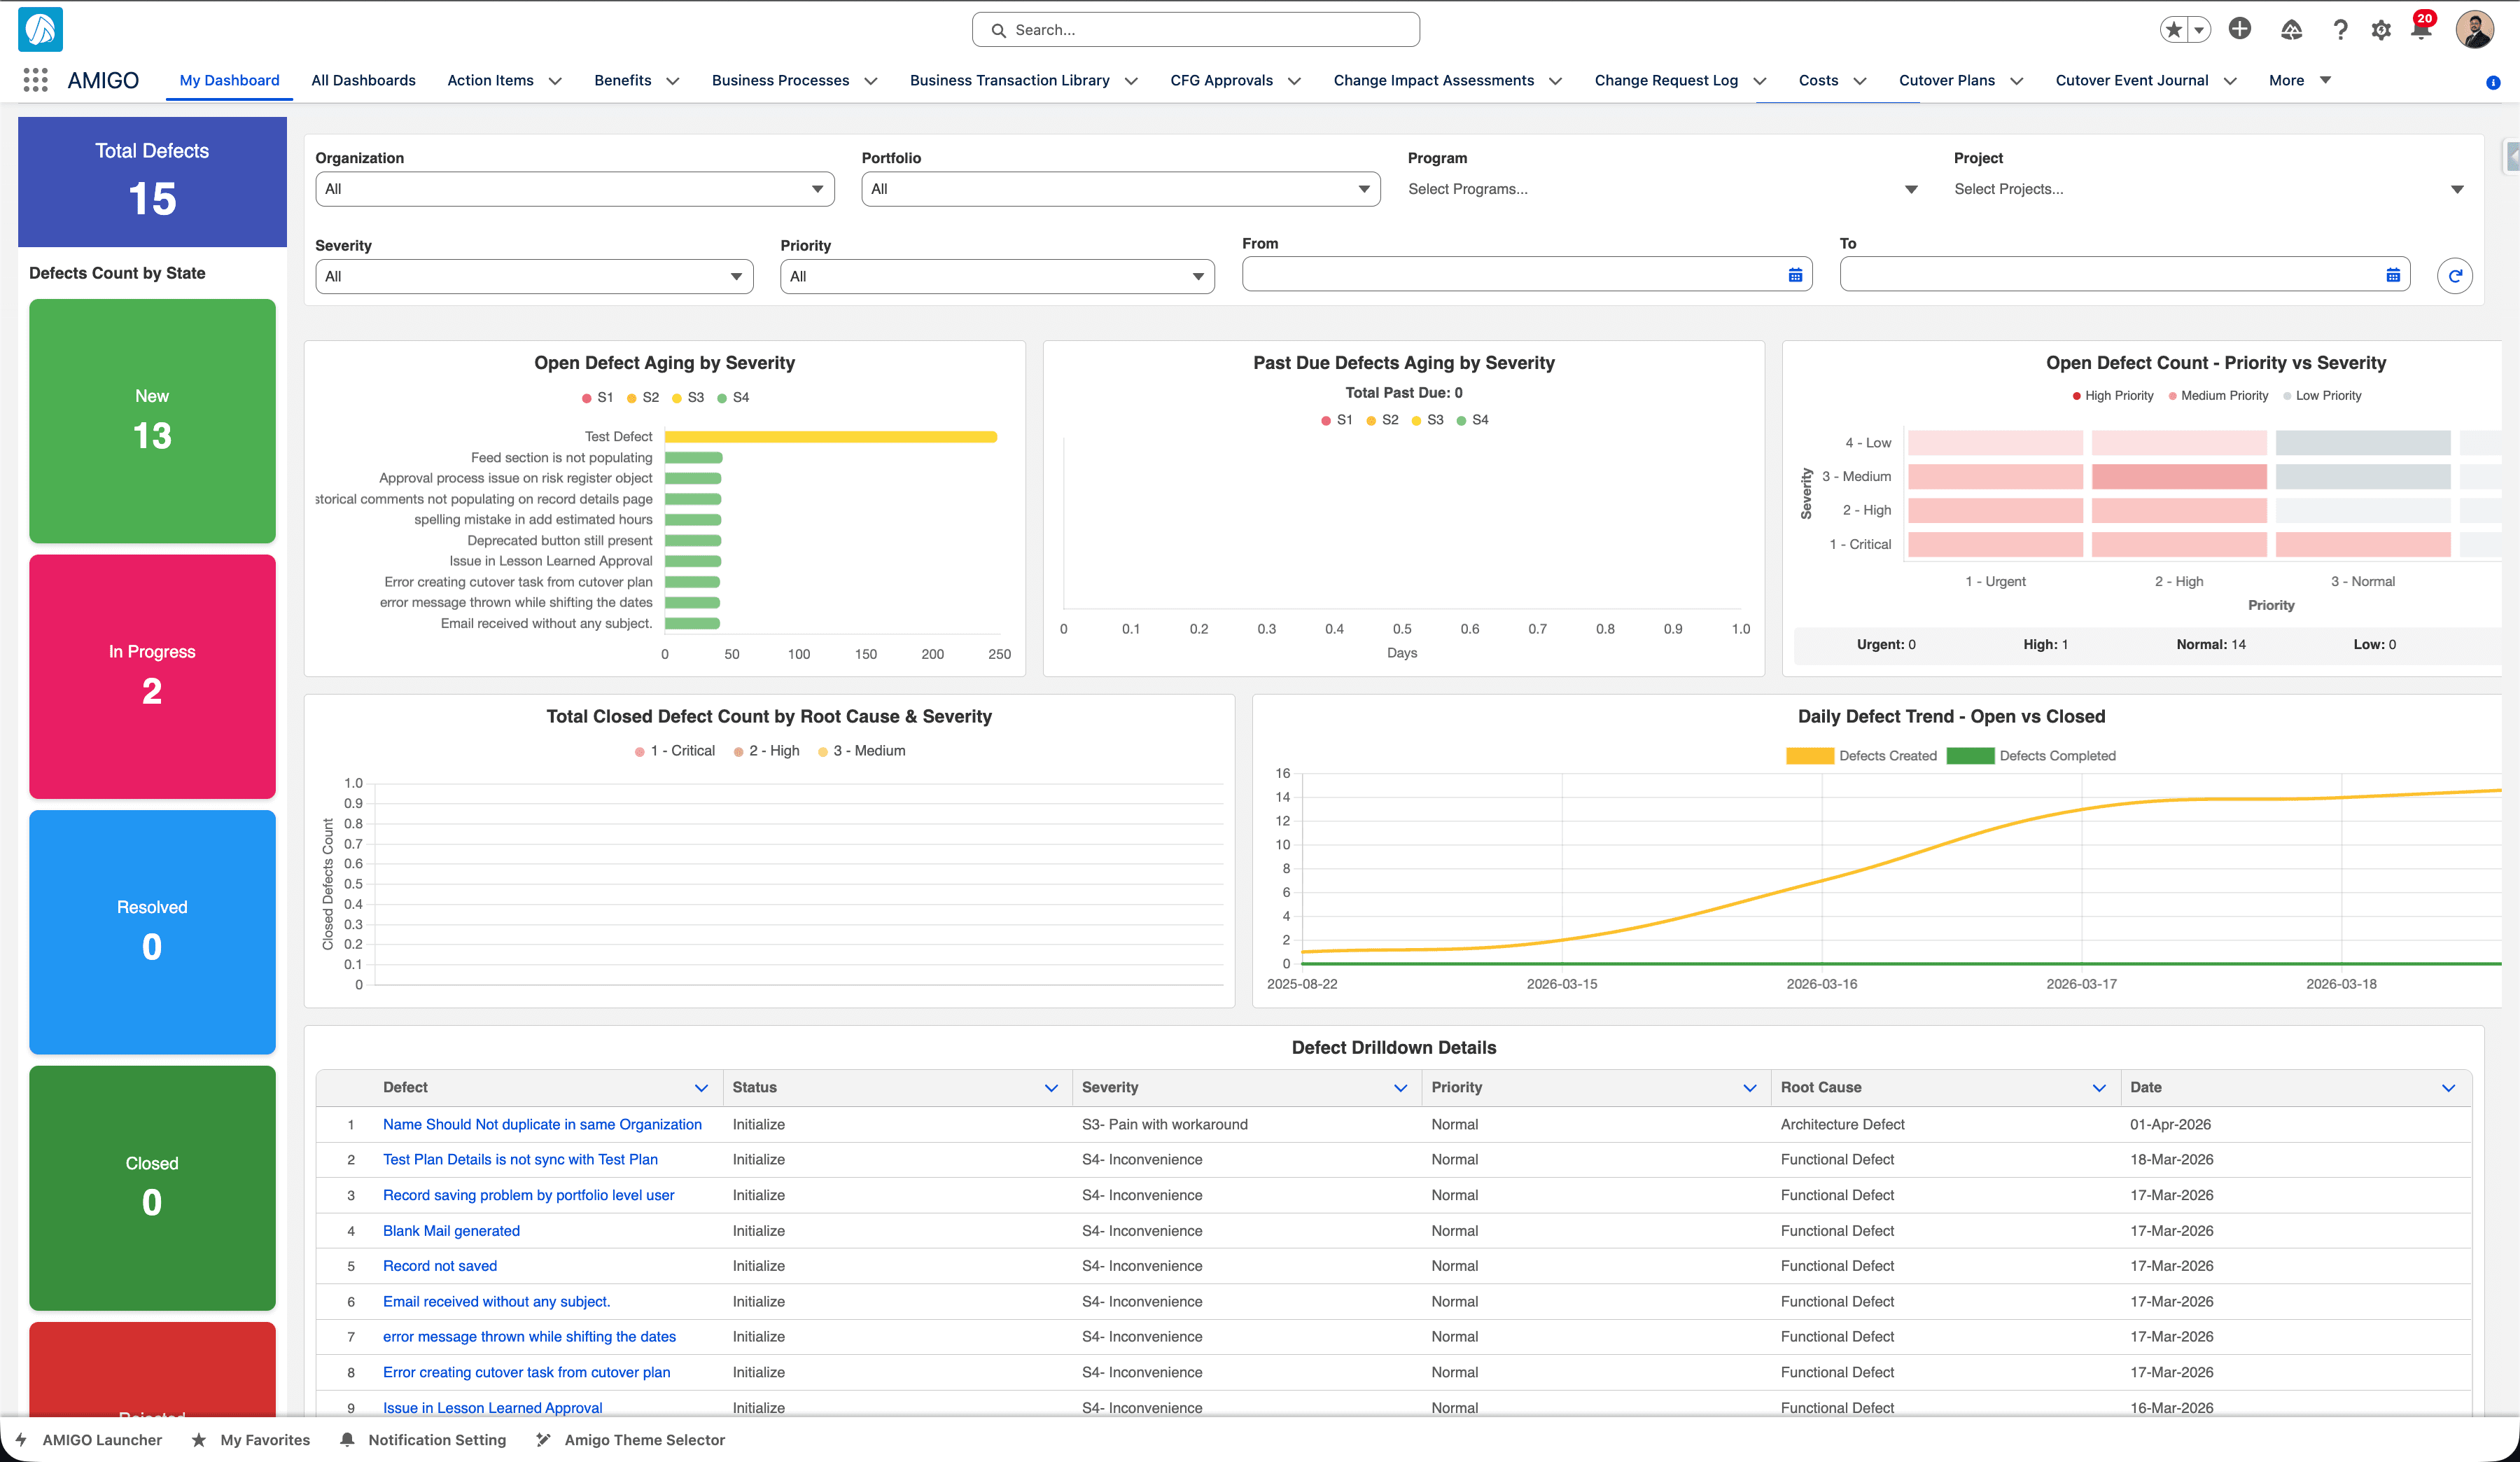The image size is (2520, 1462).
Task: Open Notification Setting utility item
Action: click(423, 1439)
